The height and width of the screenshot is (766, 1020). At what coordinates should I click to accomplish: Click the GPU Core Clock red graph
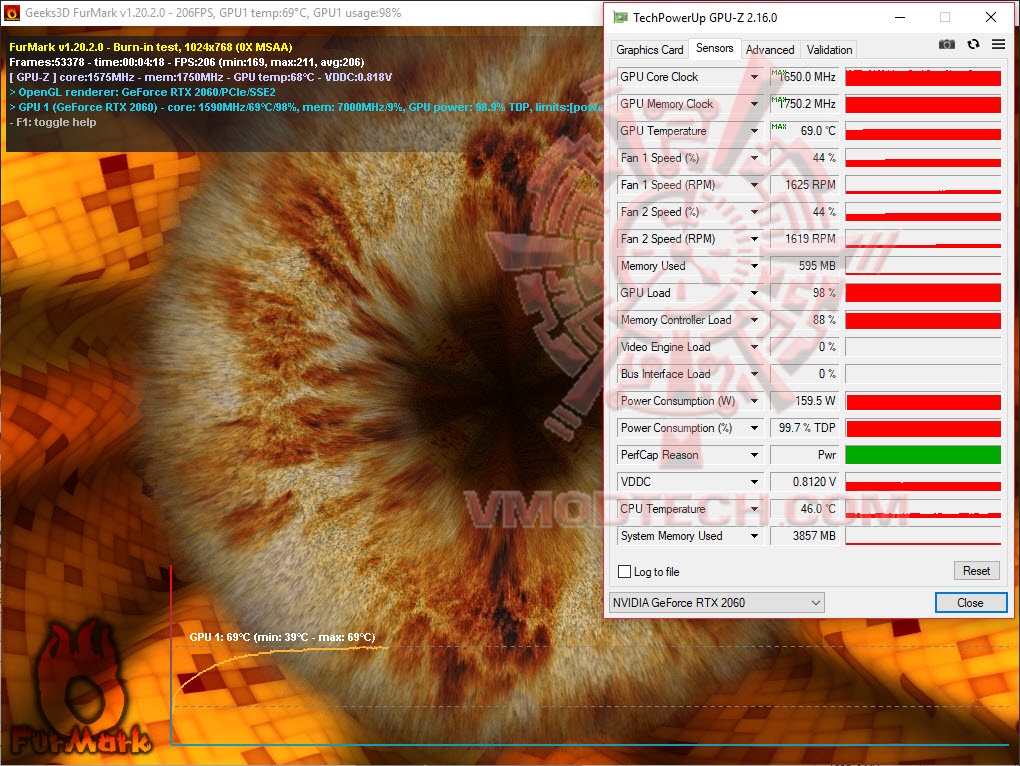tap(922, 77)
